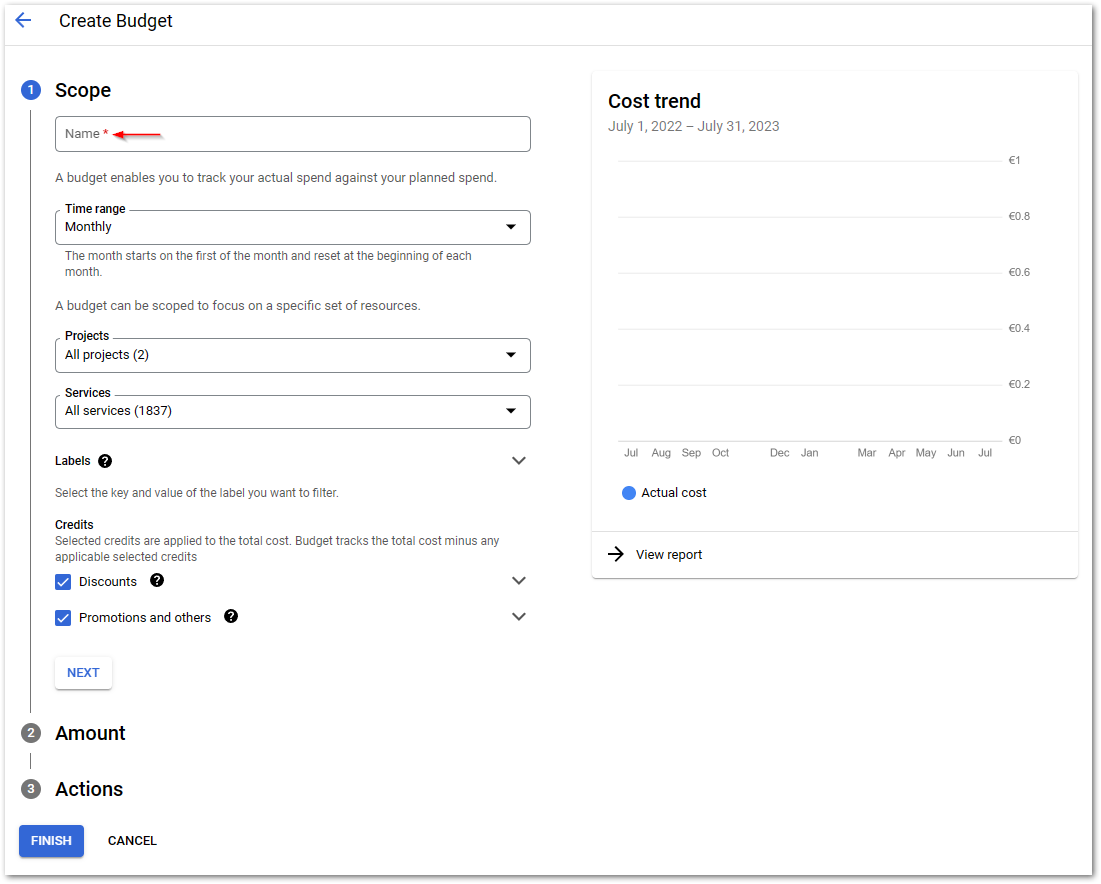
Task: Expand the Discounts credit details
Action: 519,580
